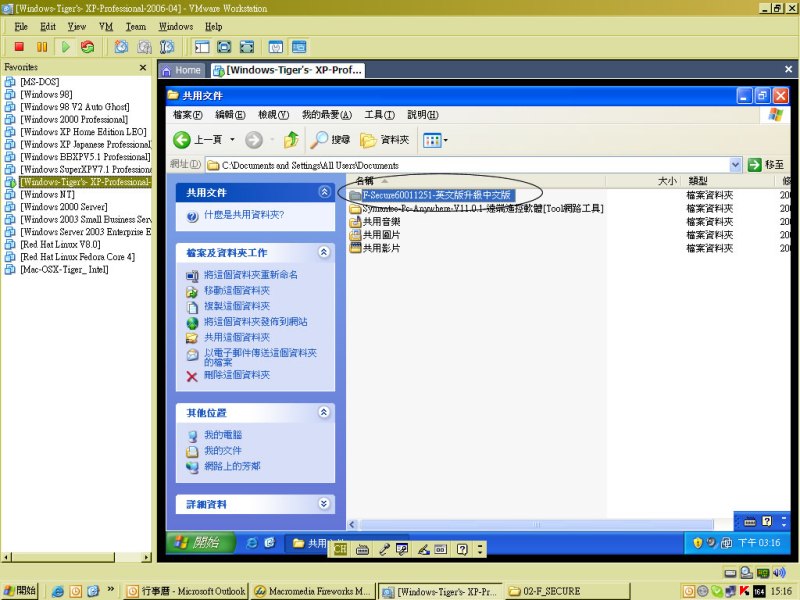
Task: Select [Windows 2000 Professional] in Favorites
Action: pyautogui.click(x=74, y=119)
